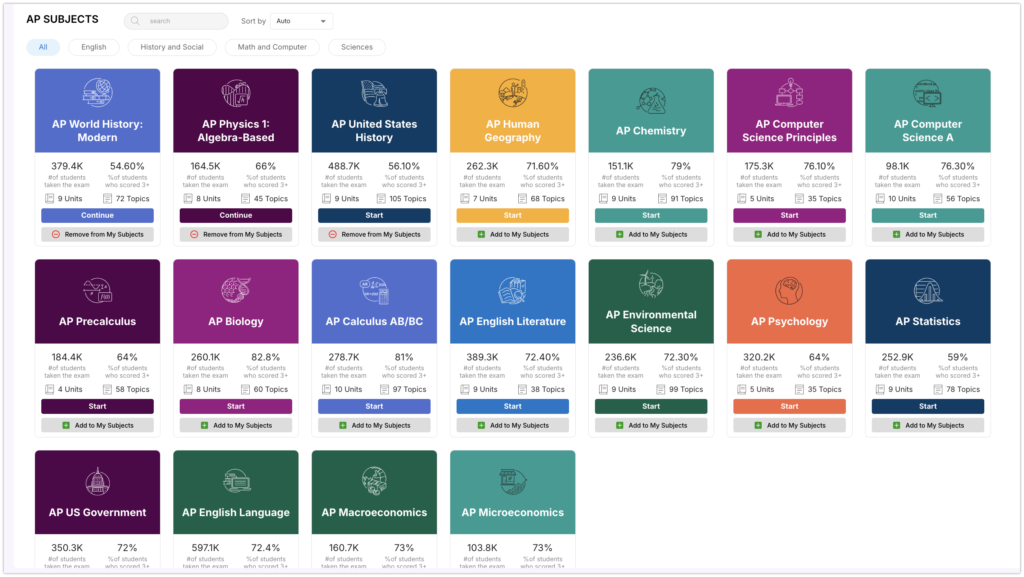The image size is (1024, 577).
Task: Start AP Computer Science A
Action: pos(928,215)
